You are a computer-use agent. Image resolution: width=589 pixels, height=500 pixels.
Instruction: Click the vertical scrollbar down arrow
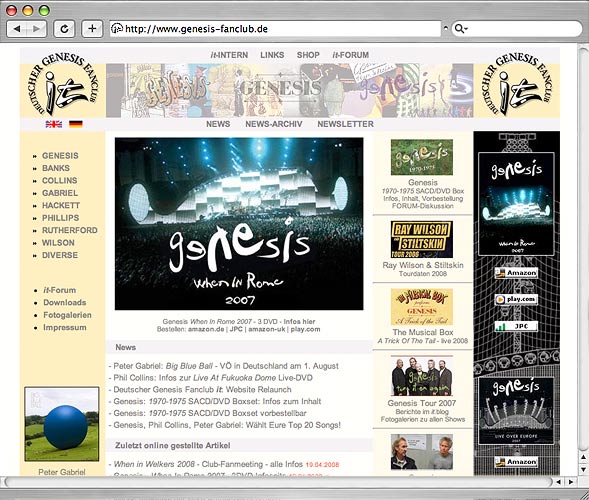pos(583,469)
